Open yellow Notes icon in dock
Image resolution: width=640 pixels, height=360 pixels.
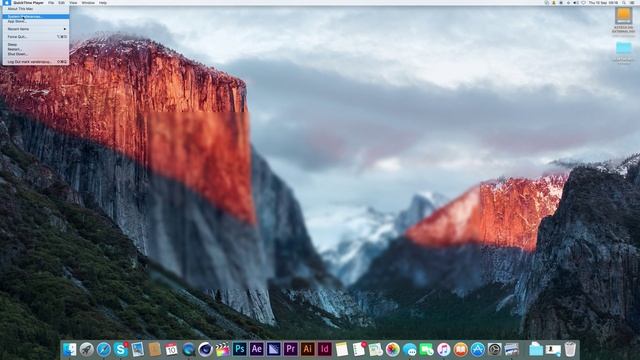click(x=342, y=349)
